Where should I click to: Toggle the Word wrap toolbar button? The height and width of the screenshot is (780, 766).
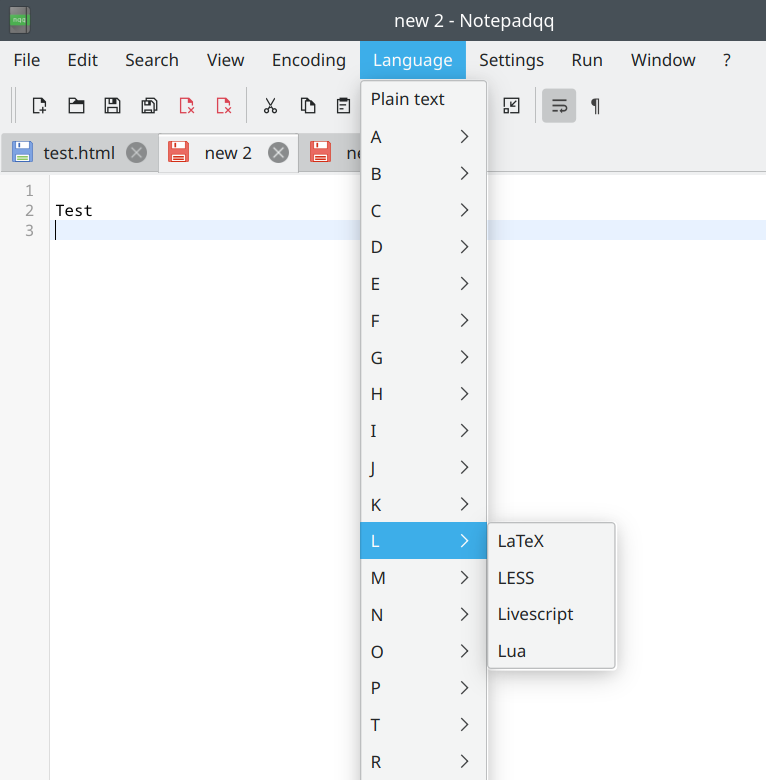tap(559, 106)
